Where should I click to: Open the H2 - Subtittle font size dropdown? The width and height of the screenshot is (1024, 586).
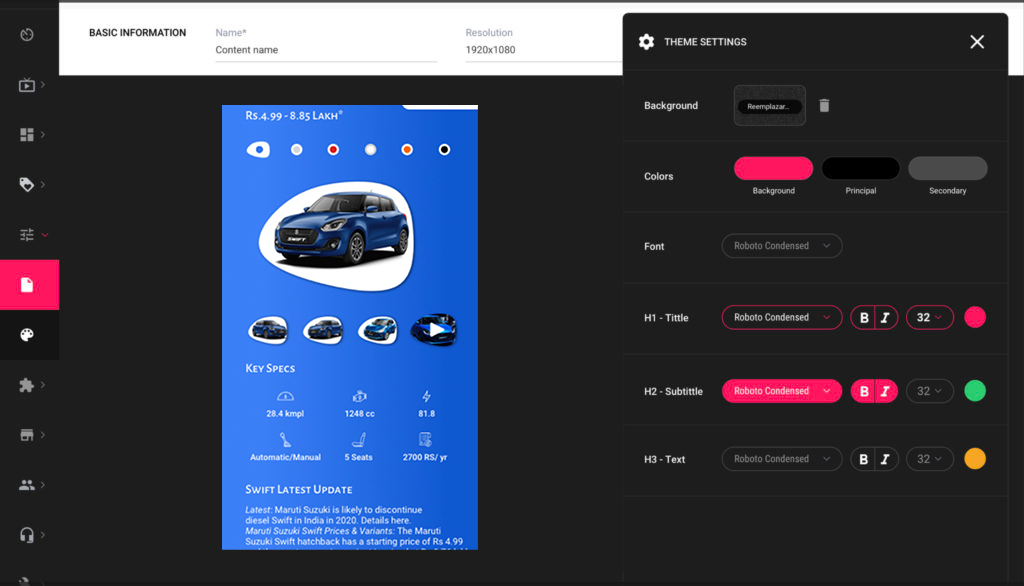pyautogui.click(x=929, y=391)
